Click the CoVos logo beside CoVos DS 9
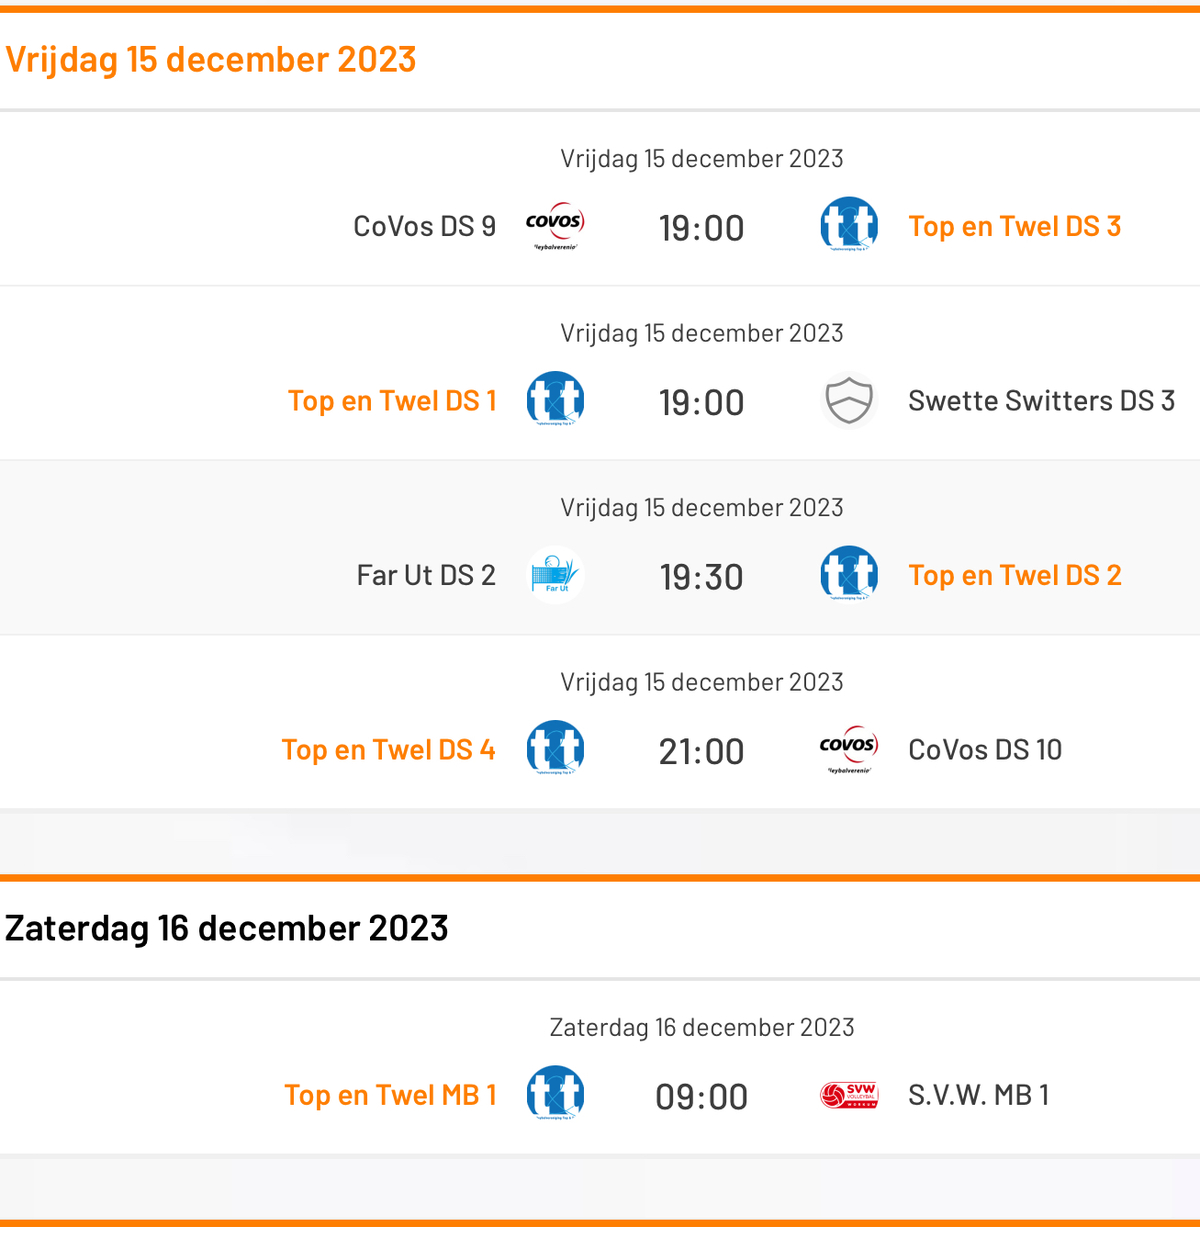 pos(555,226)
